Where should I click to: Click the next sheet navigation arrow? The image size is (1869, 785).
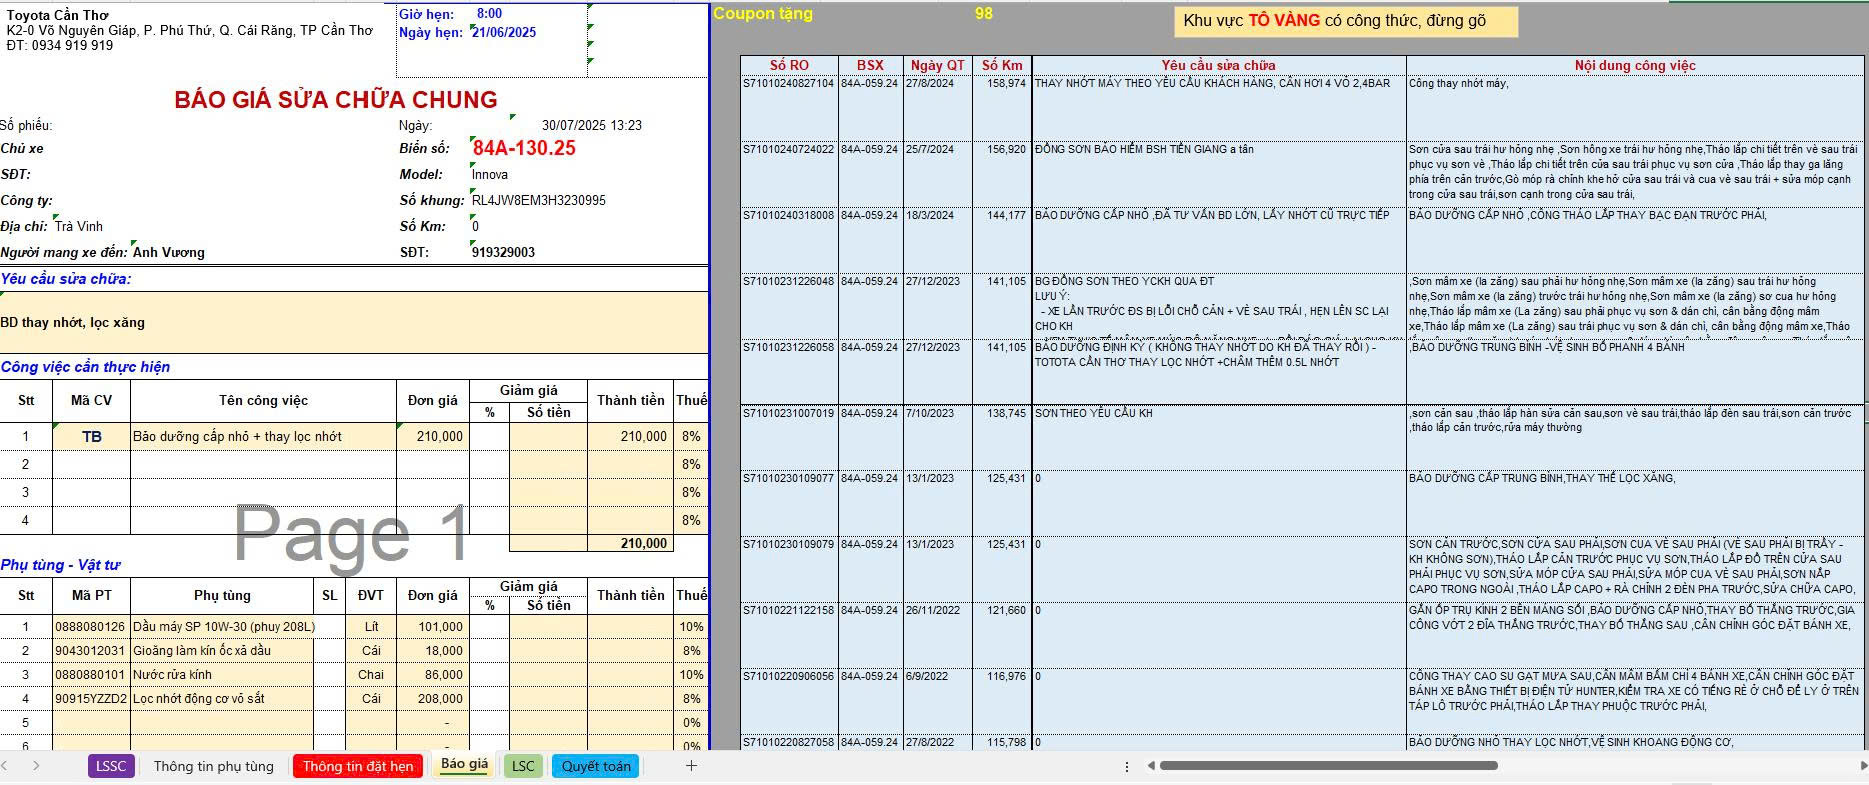coord(37,766)
